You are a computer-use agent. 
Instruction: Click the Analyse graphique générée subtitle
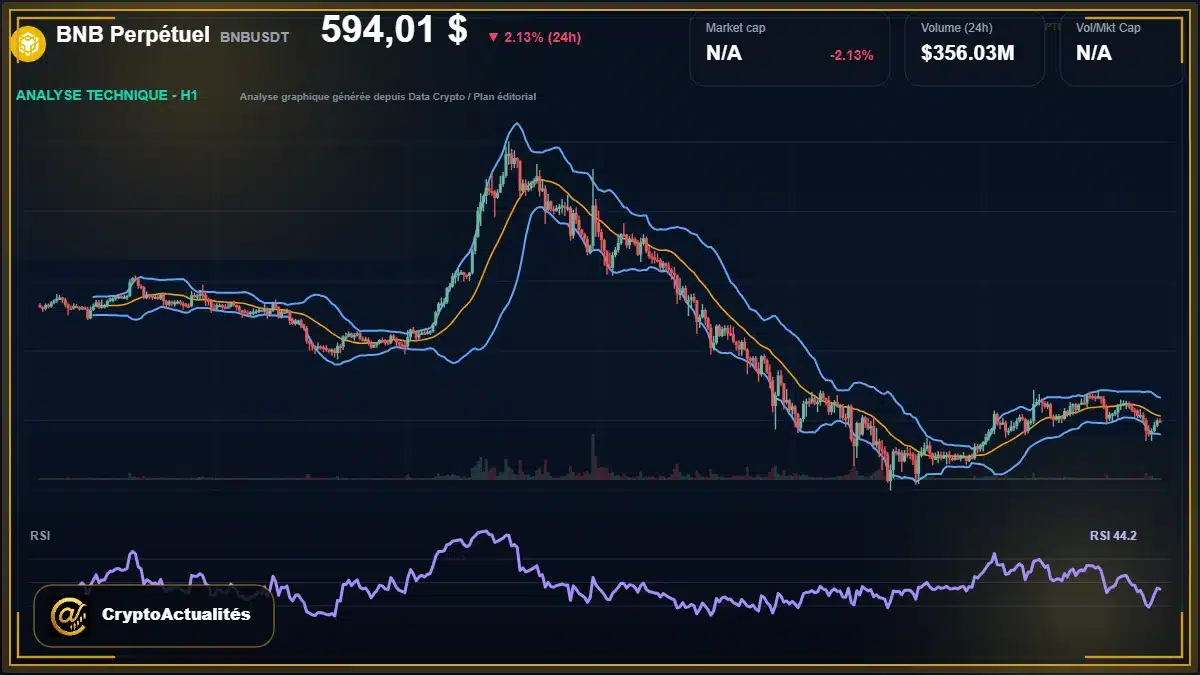pyautogui.click(x=388, y=97)
